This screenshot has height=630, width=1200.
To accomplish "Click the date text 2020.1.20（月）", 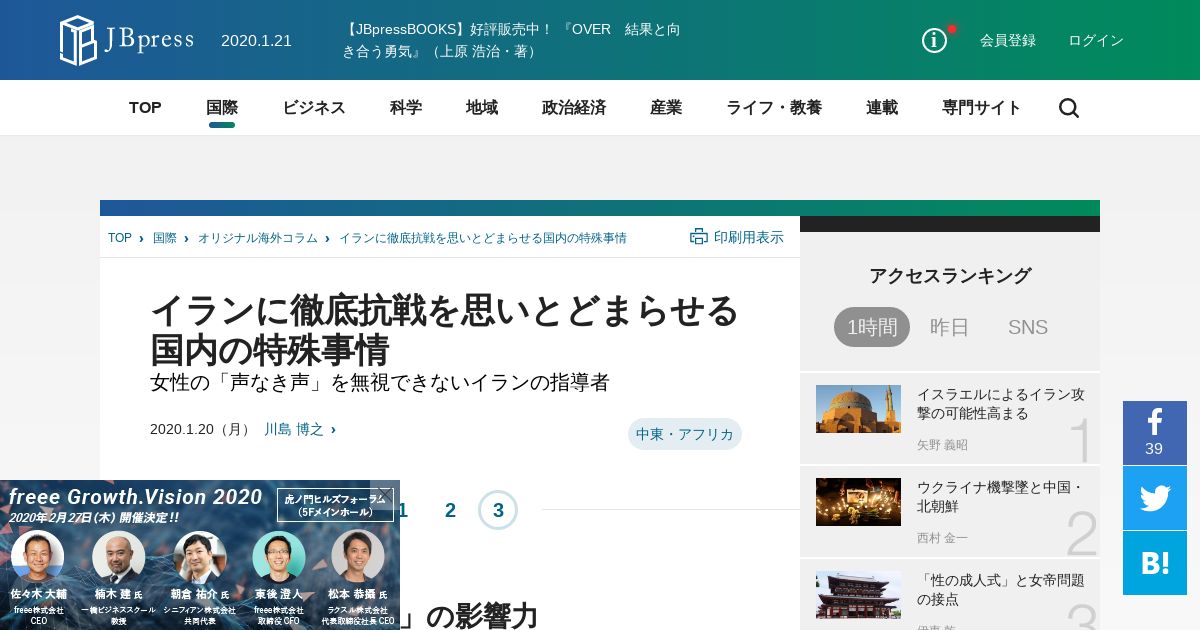I will [x=203, y=429].
